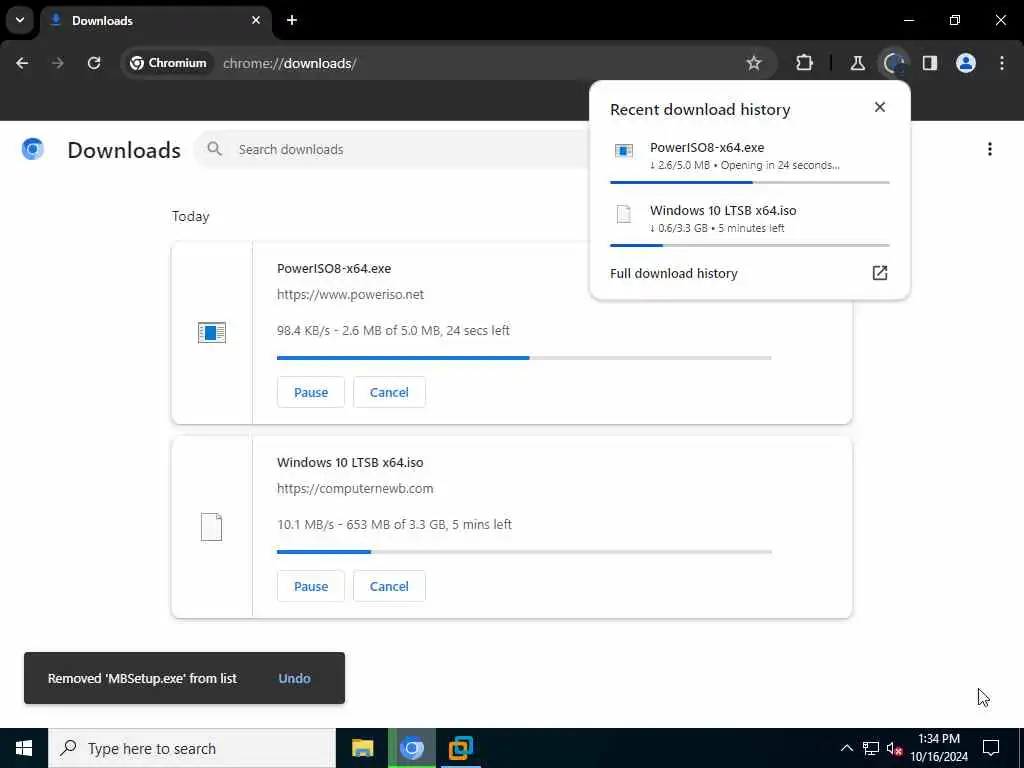Cancel the PowerISO8-x64.exe download

tap(389, 392)
